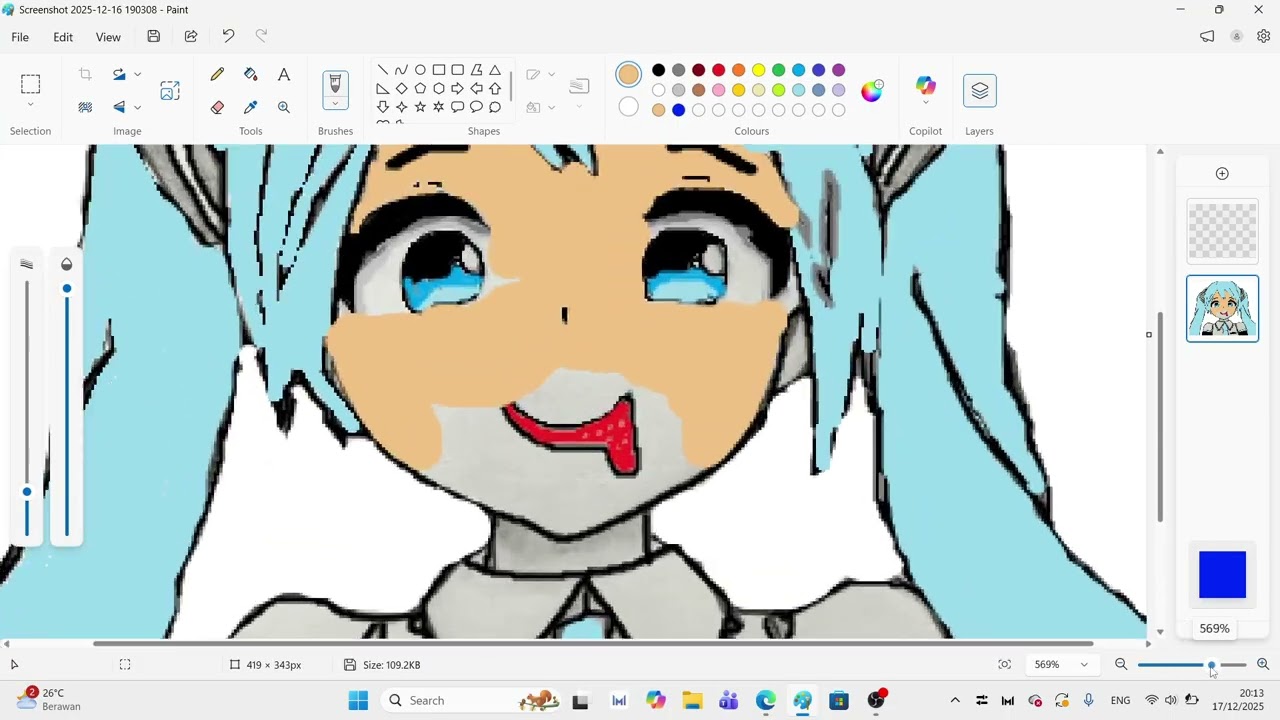The height and width of the screenshot is (720, 1280).
Task: Open the View menu
Action: pyautogui.click(x=108, y=37)
